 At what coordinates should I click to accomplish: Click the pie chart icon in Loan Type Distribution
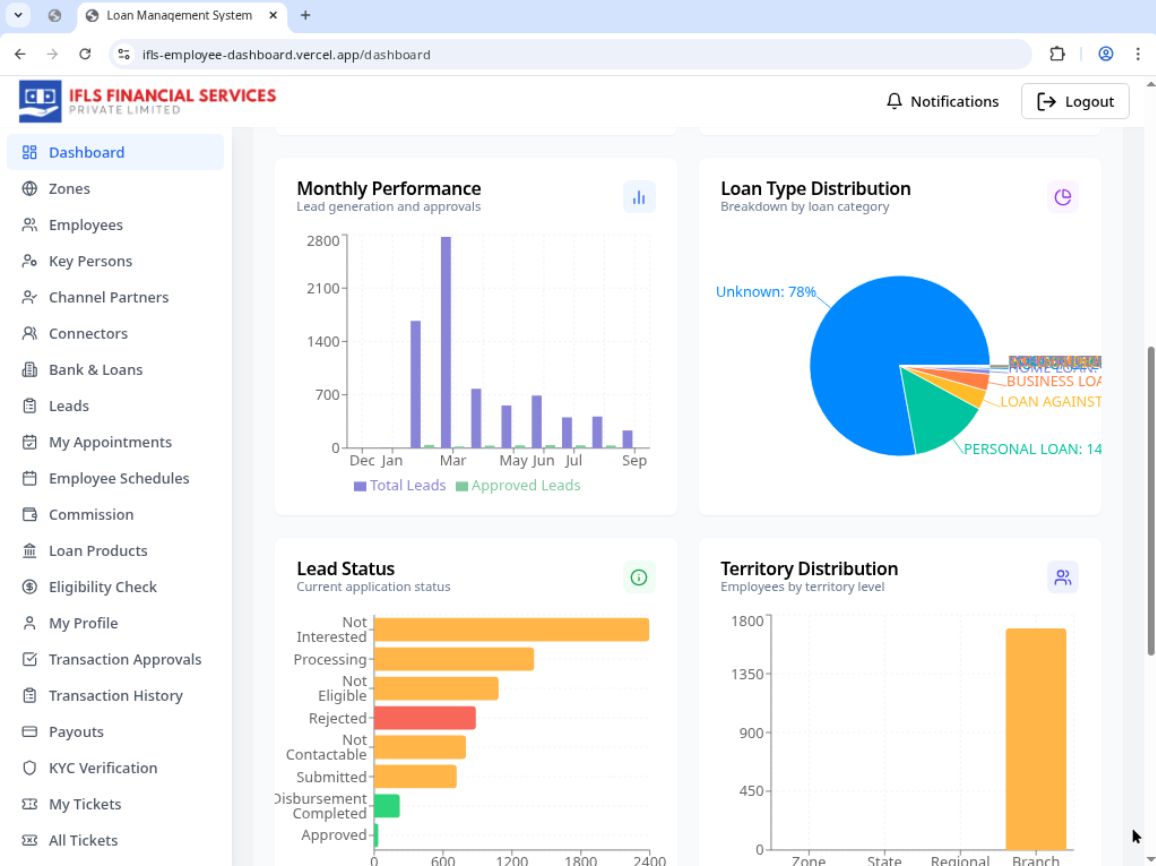coord(1062,197)
